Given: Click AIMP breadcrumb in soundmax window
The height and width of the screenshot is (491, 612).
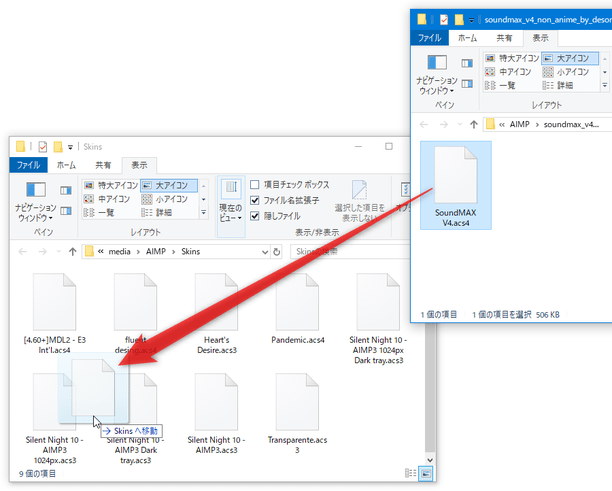Looking at the screenshot, I should pos(519,125).
